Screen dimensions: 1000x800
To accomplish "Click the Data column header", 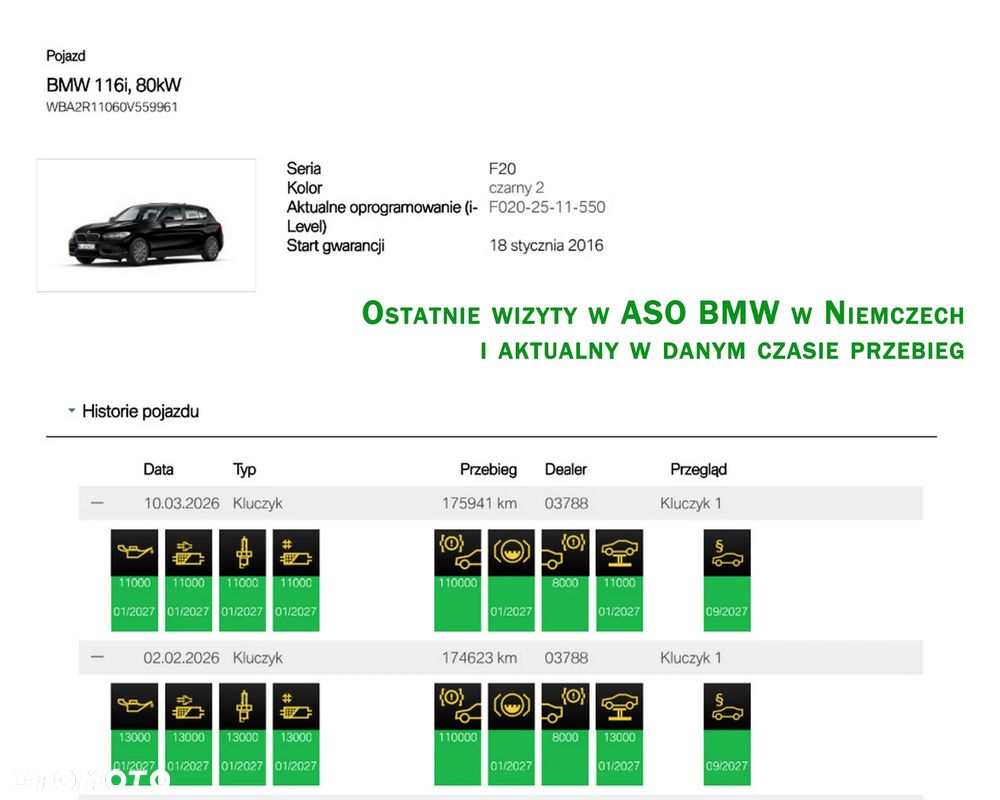I will click(x=158, y=470).
